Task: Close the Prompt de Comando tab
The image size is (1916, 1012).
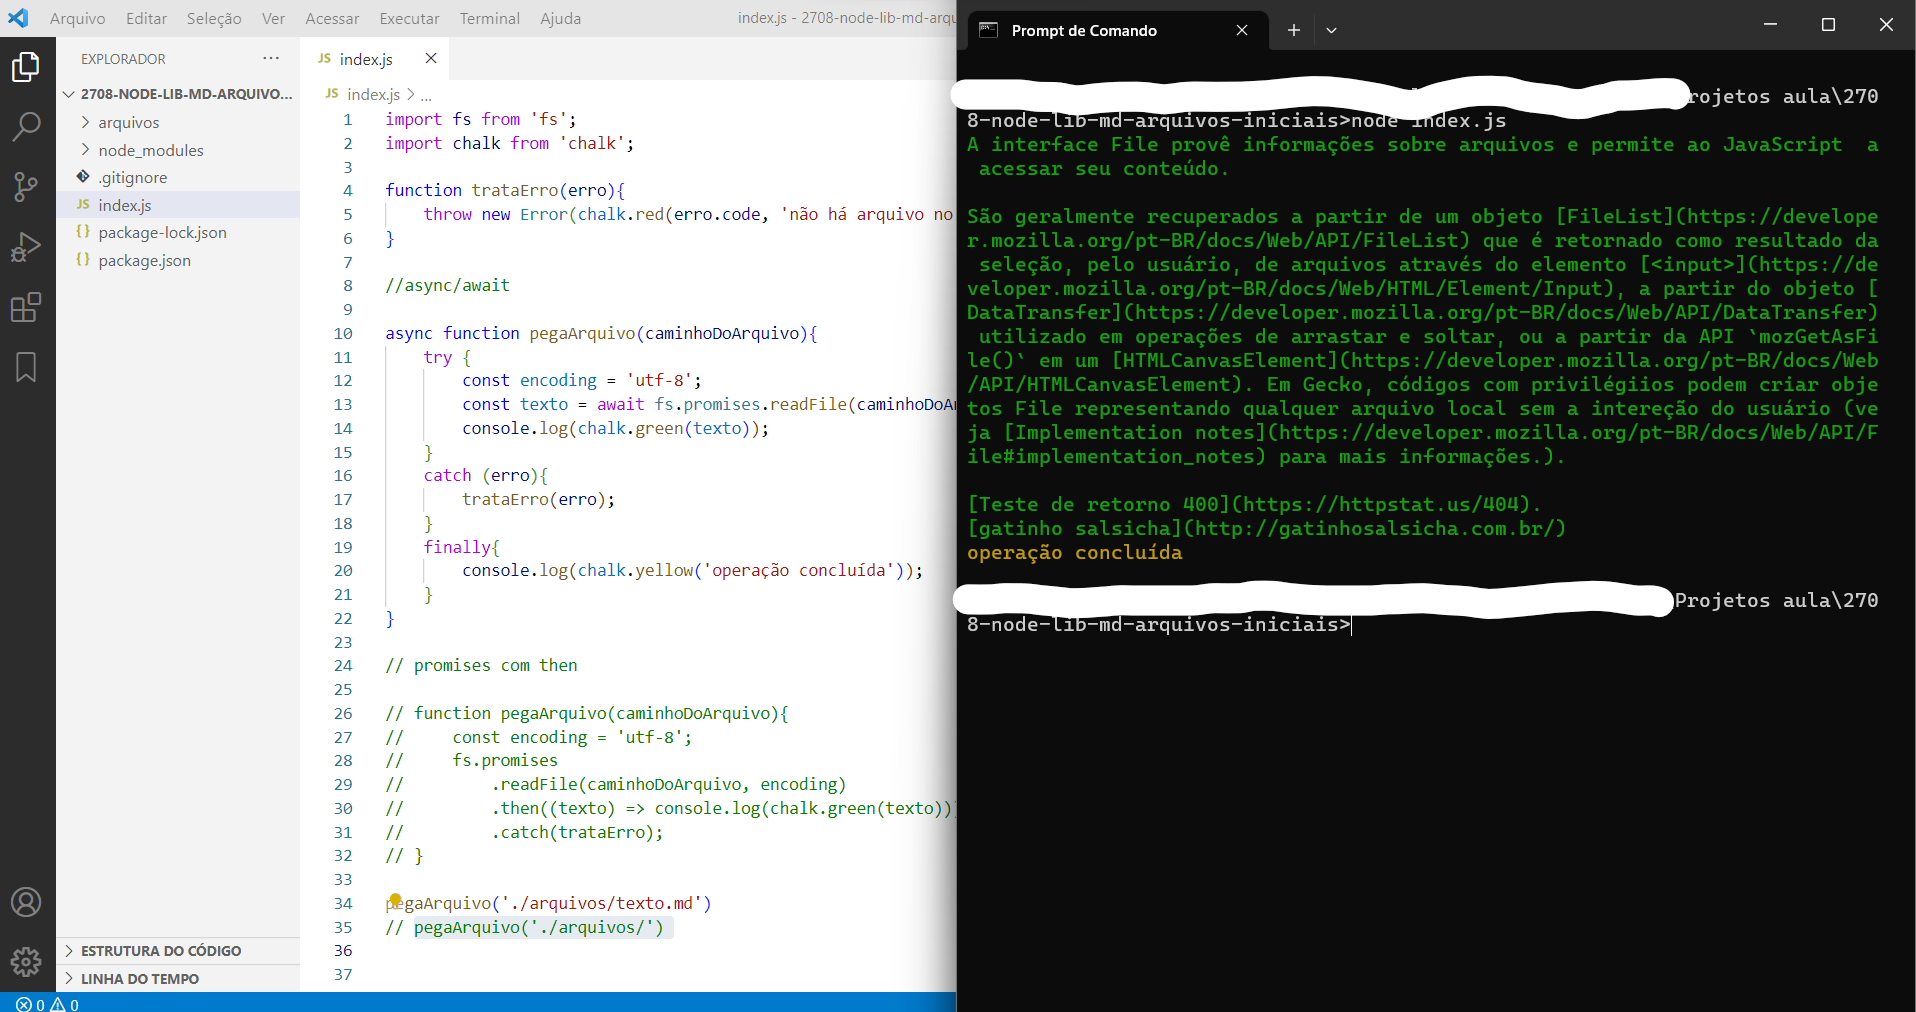Action: tap(1242, 30)
